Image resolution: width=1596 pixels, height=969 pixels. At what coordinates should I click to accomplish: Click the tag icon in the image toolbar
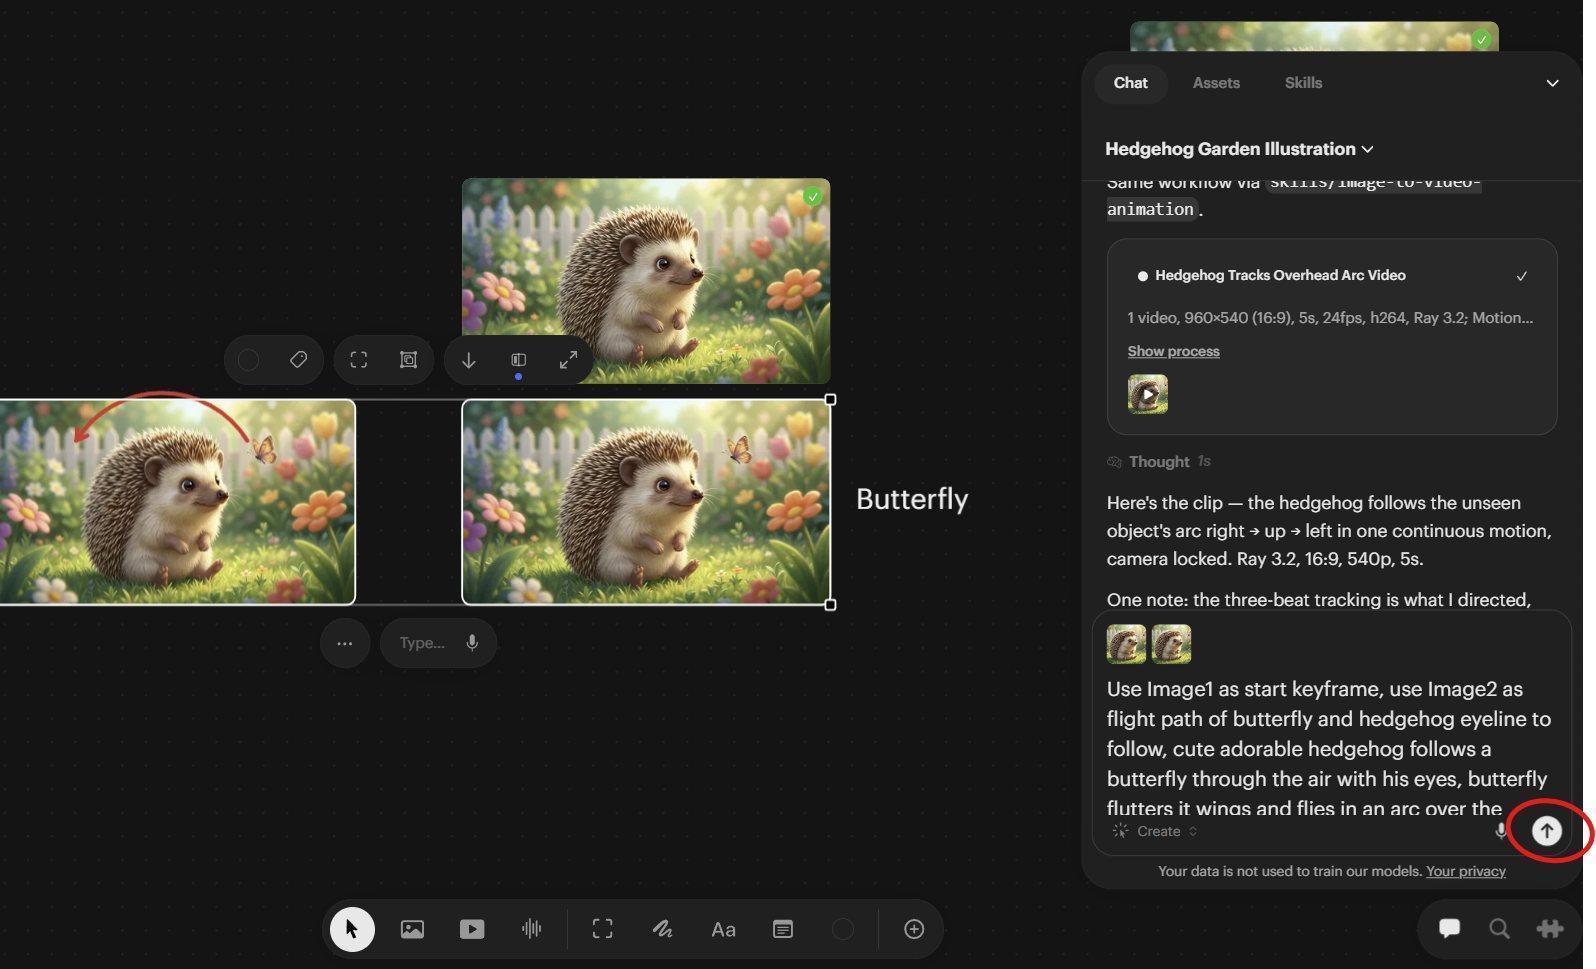click(298, 360)
